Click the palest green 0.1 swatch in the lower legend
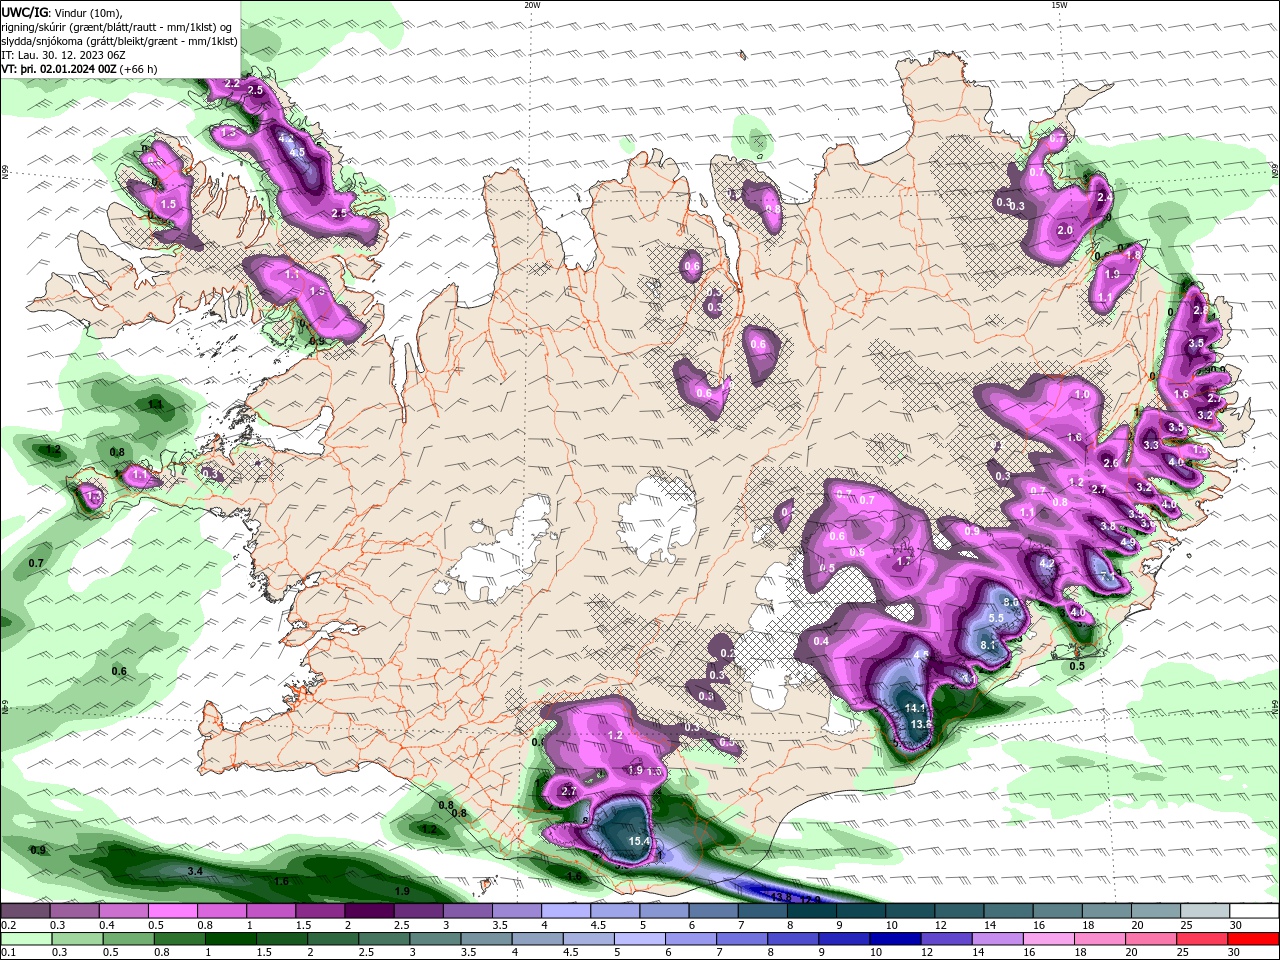Viewport: 1280px width, 960px height. pyautogui.click(x=25, y=939)
